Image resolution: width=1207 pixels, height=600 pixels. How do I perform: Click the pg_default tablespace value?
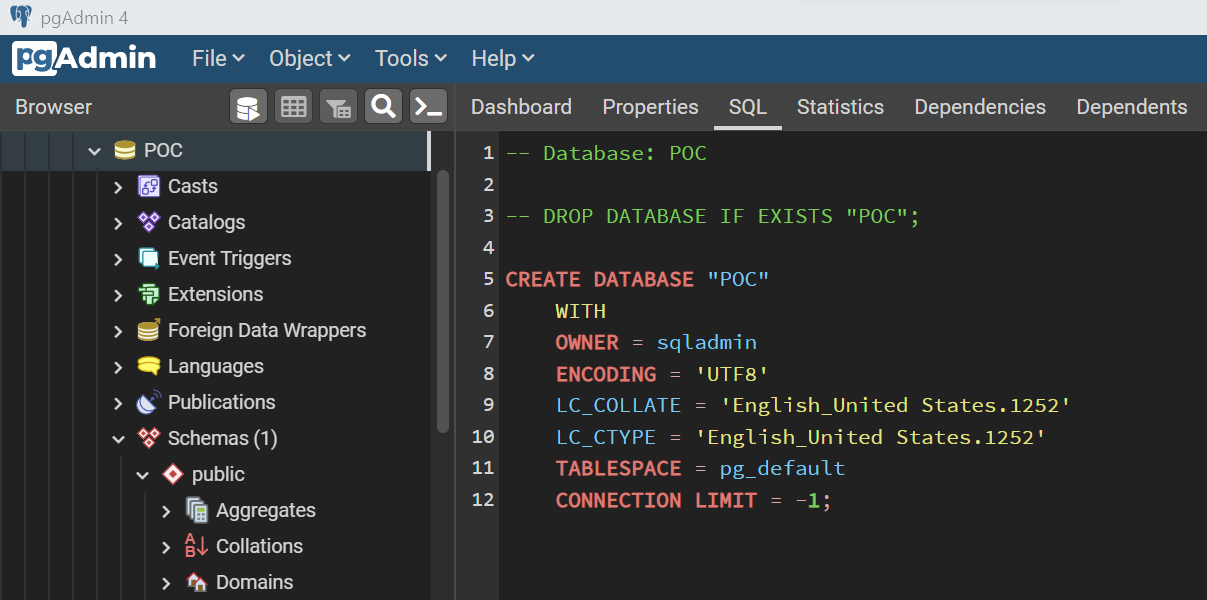[783, 469]
